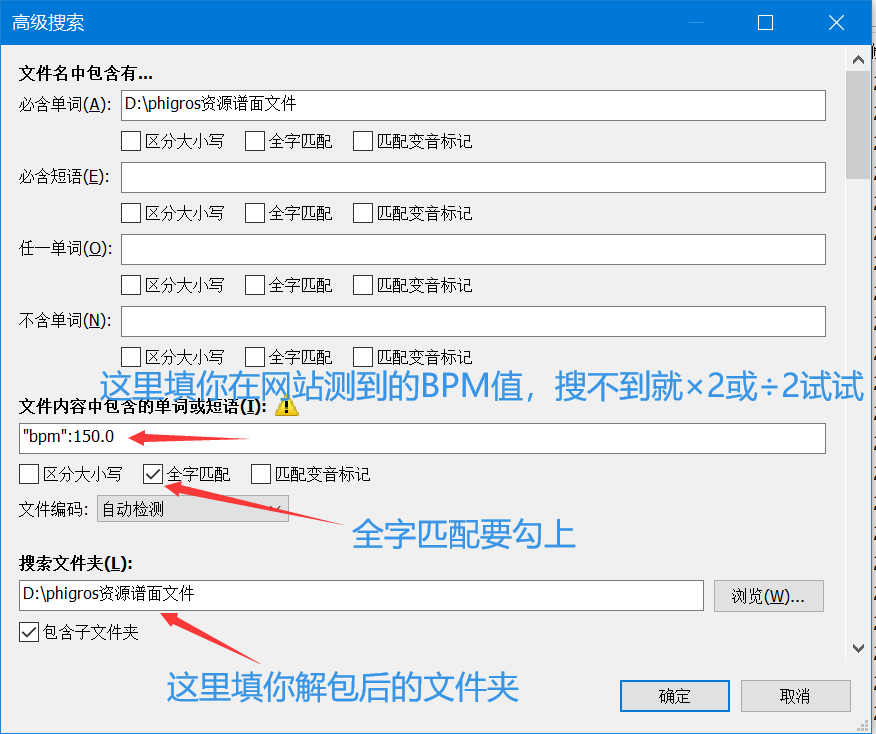Uncheck the 全字匹配 box below the bpm field

152,473
